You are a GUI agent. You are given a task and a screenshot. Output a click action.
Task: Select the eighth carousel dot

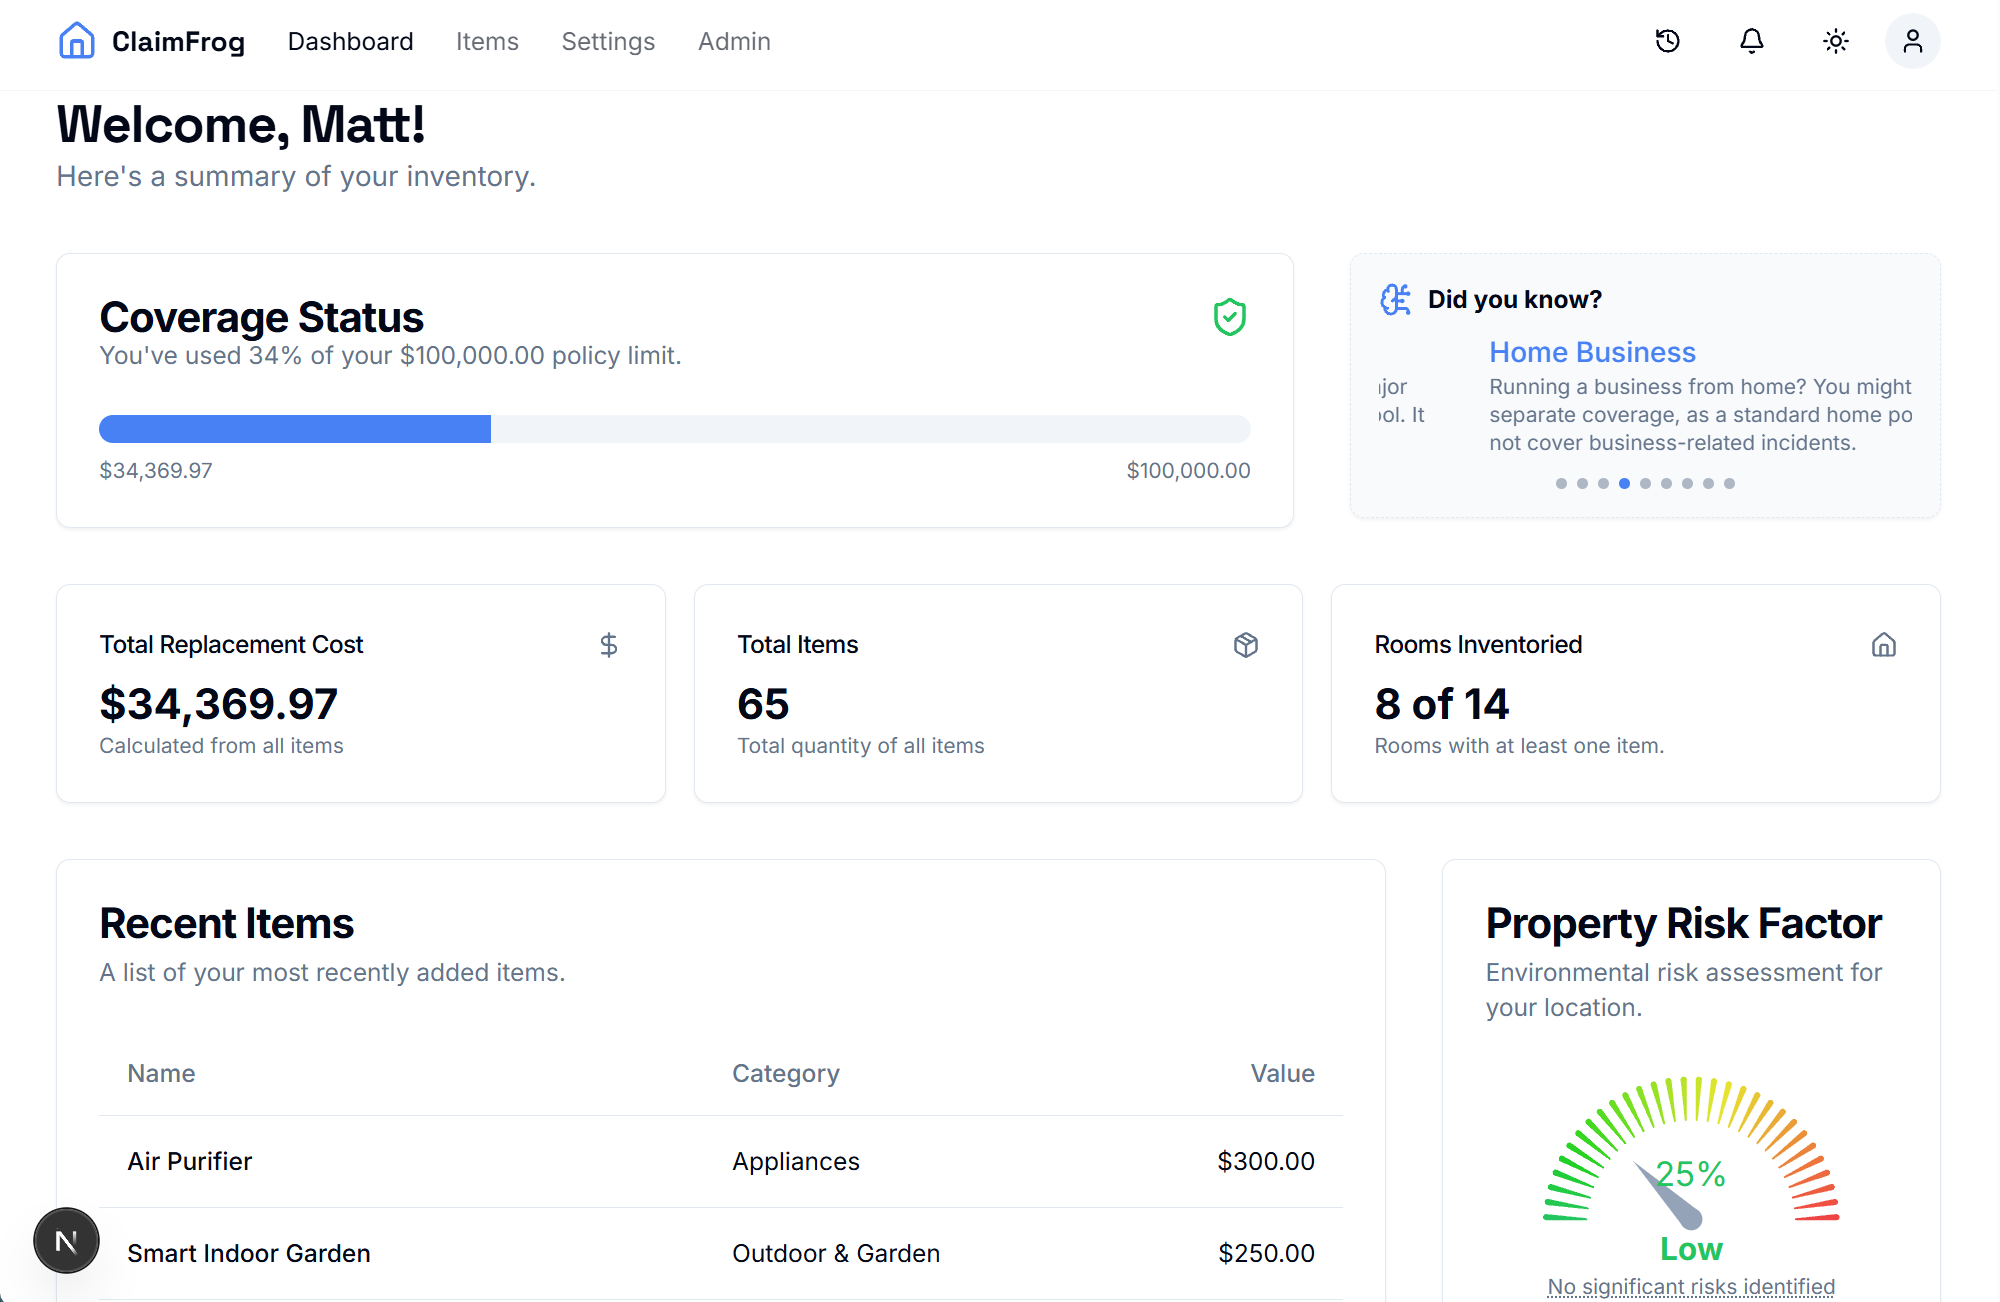pos(1708,483)
